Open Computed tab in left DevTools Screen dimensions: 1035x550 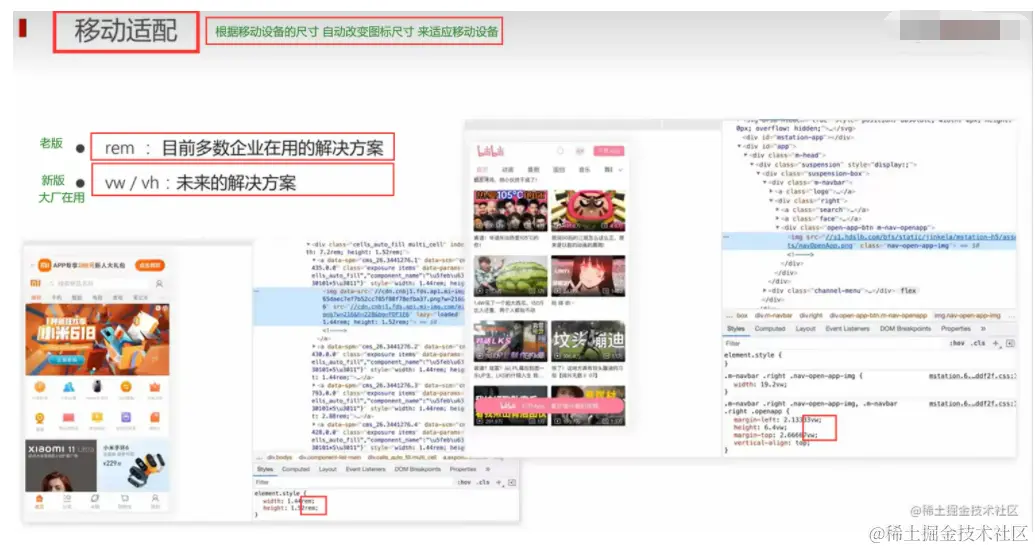[296, 469]
